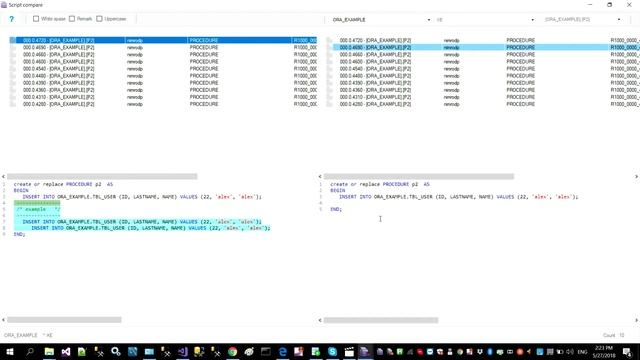Click bottom horizontal scrollbar of right code pane
Viewport: 640px width, 360px height.
pos(381,320)
